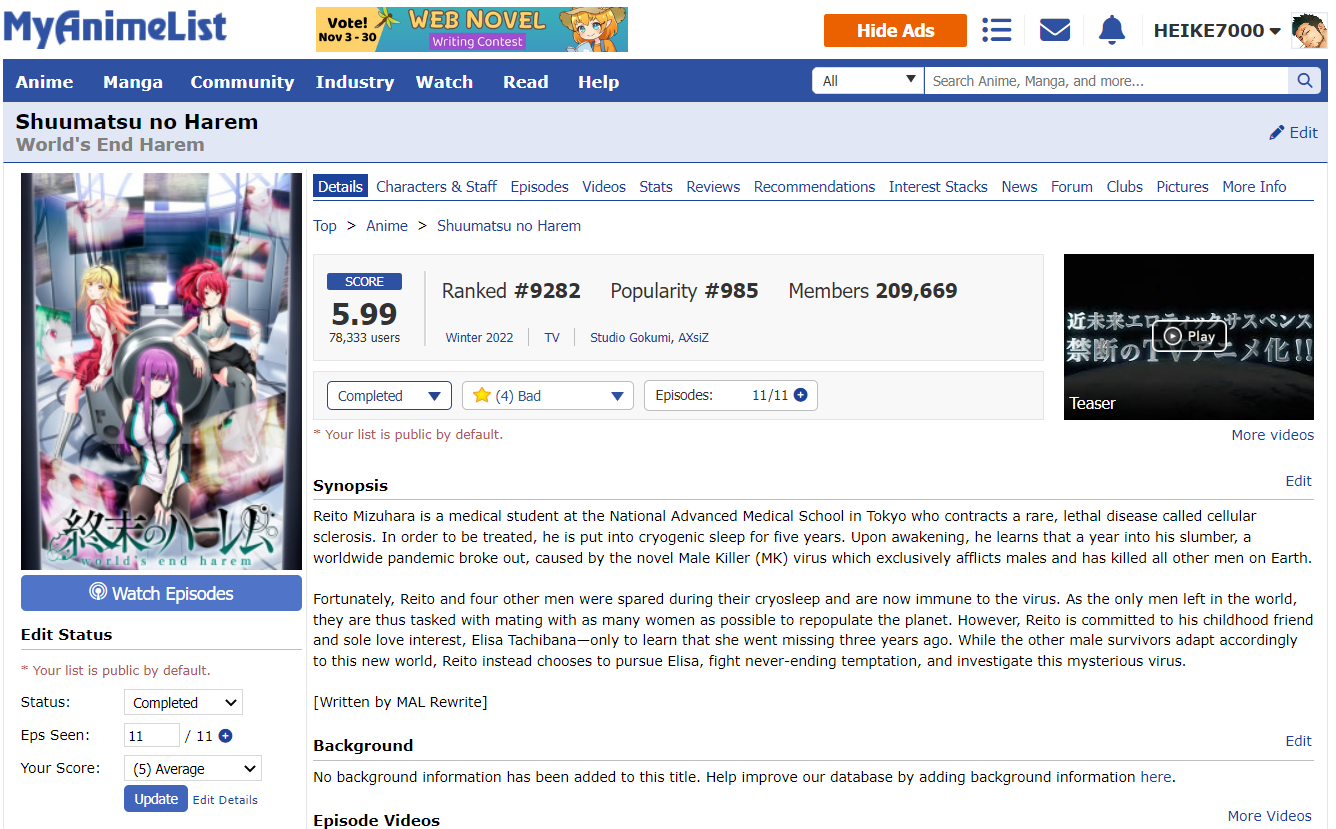Open the Studio Gokumi link
Viewport: 1336px width, 829px height.
631,338
